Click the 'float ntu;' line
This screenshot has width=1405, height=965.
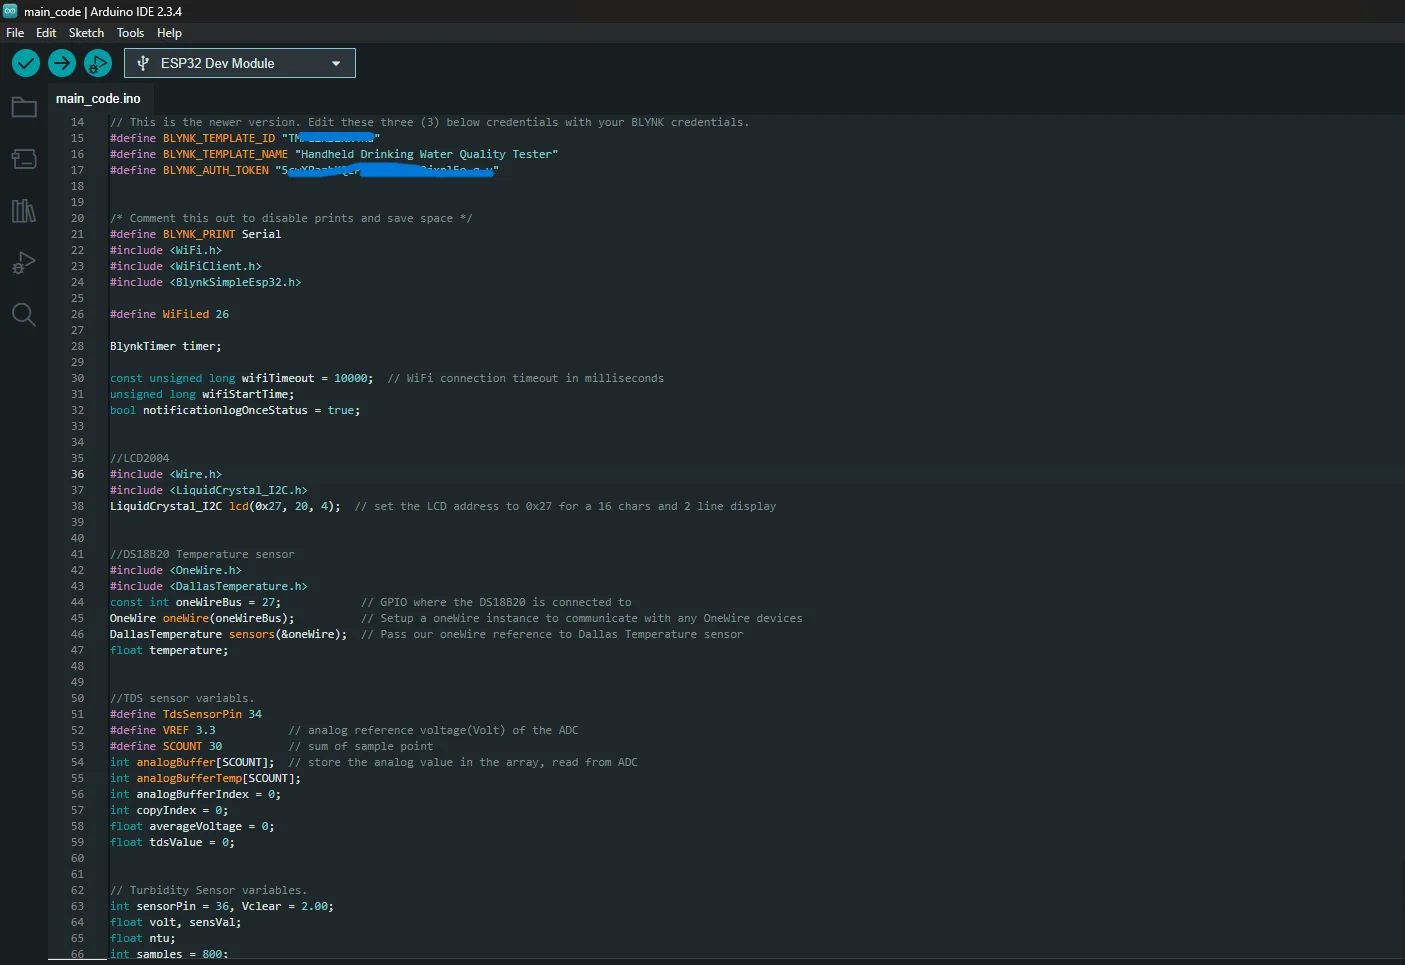(143, 938)
